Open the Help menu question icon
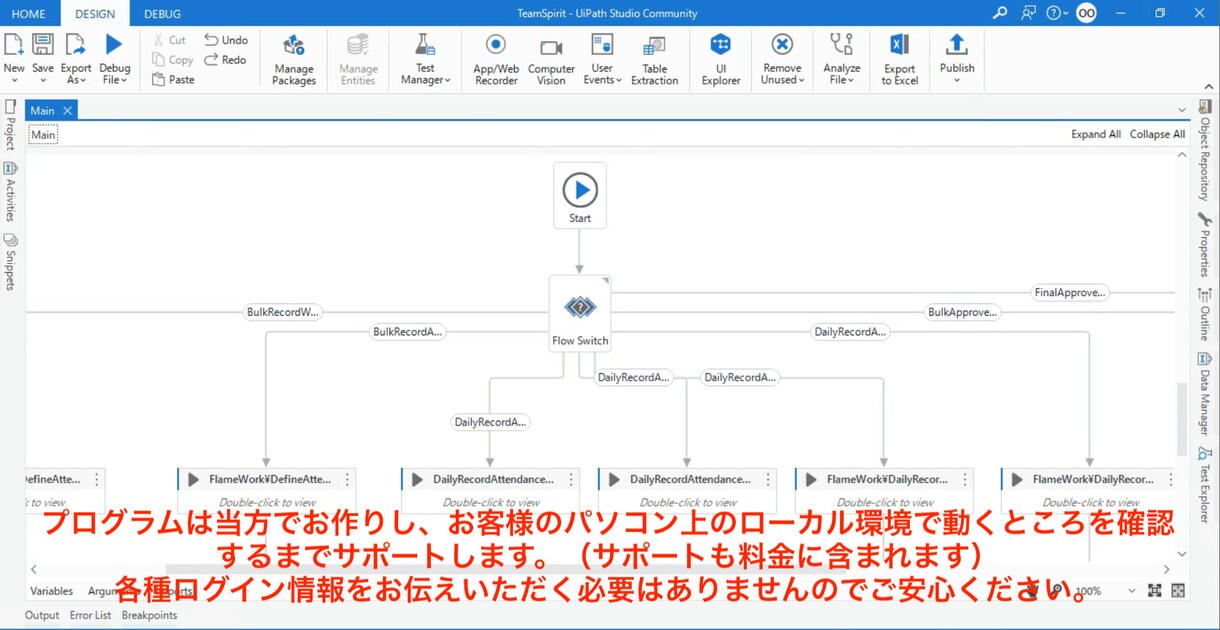 coord(1053,13)
